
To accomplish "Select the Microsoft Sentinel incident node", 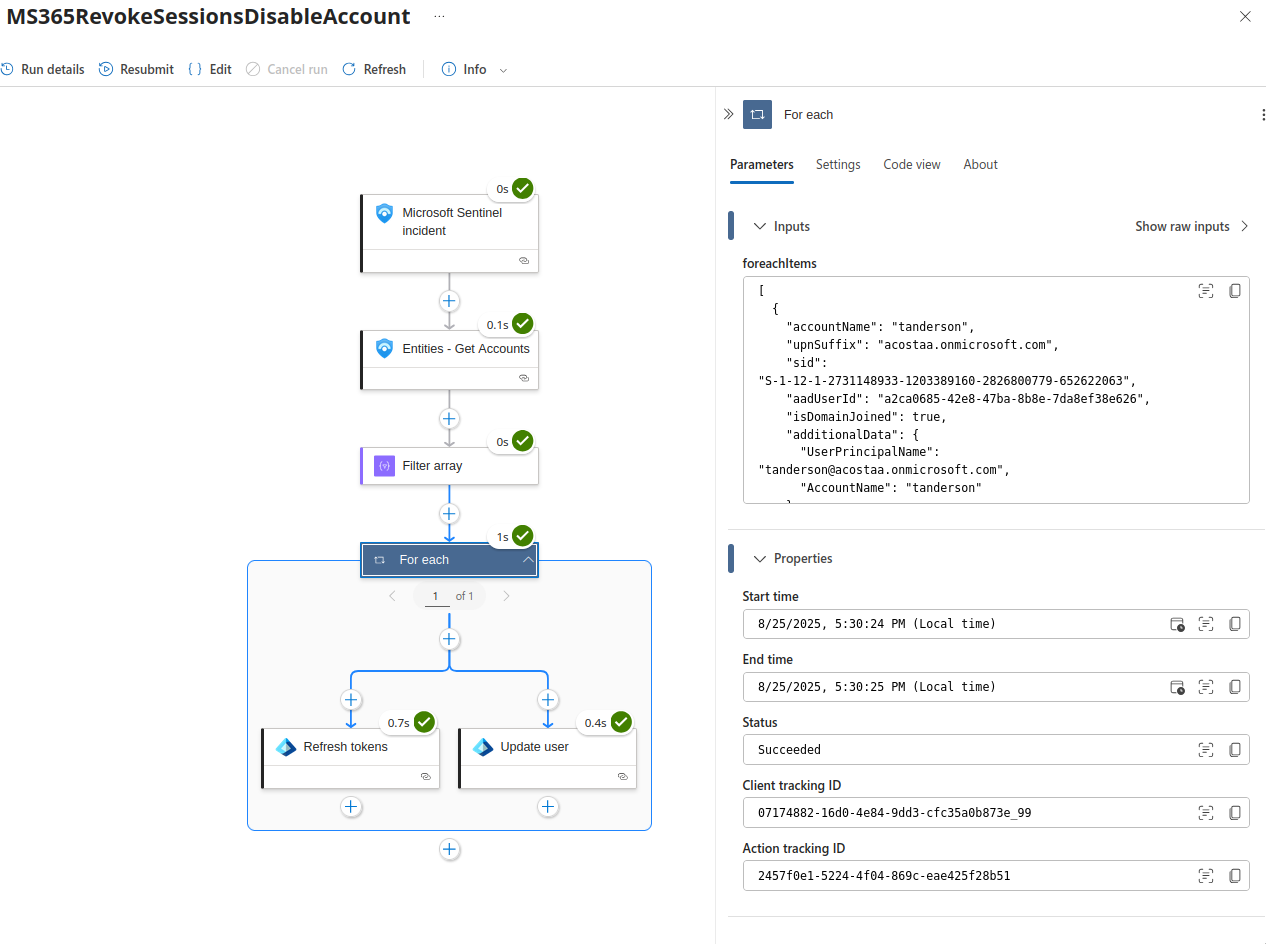I will pos(449,232).
